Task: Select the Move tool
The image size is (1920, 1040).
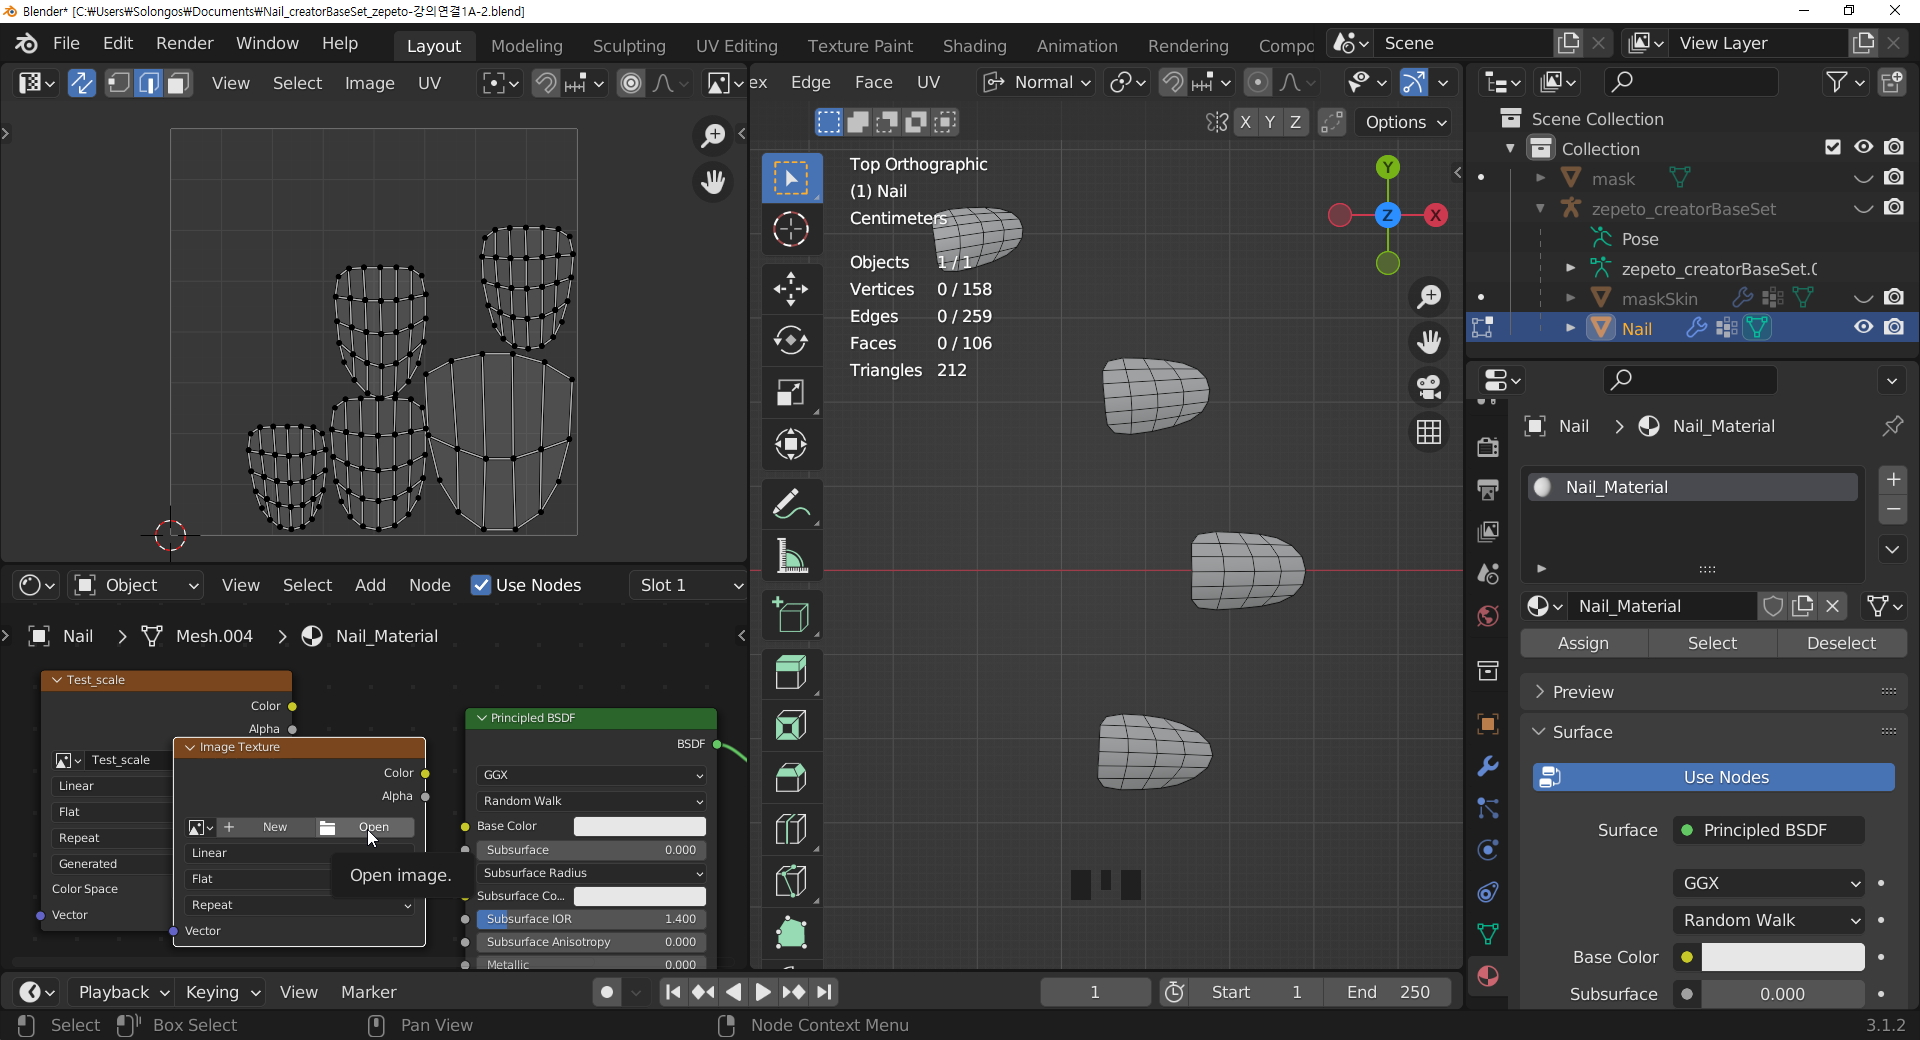Action: 791,289
